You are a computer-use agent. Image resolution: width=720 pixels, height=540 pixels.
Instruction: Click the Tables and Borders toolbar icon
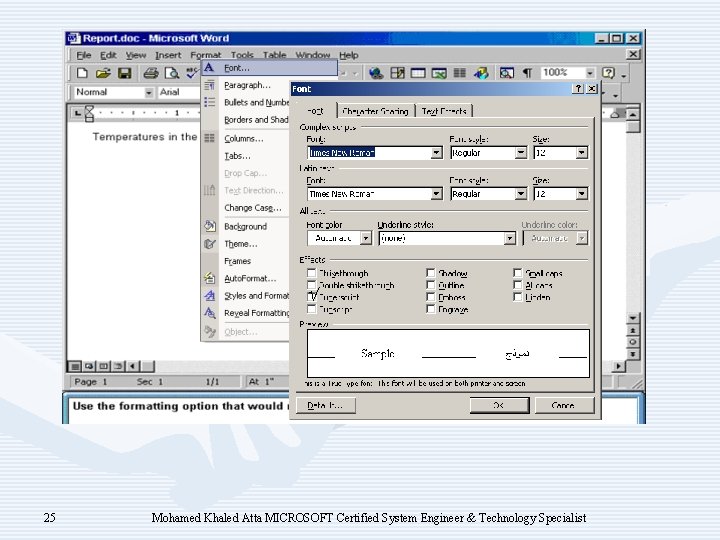pyautogui.click(x=397, y=73)
